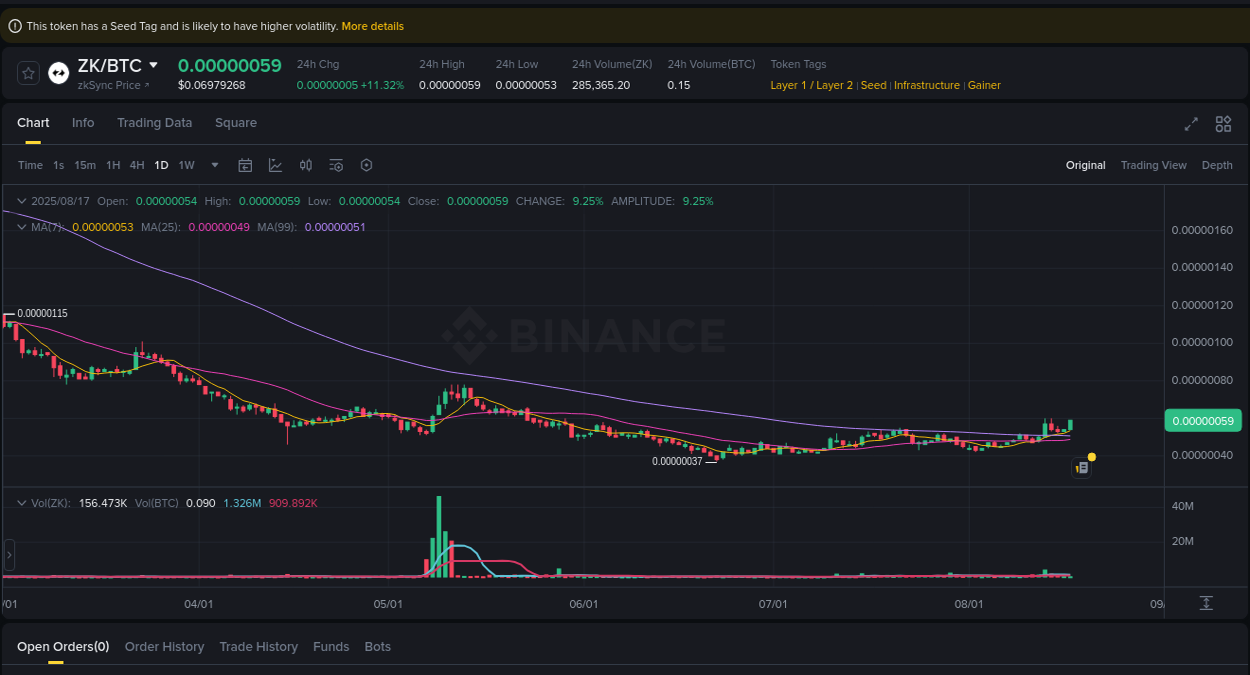
Task: Switch to the Trading Data tab
Action: 154,122
